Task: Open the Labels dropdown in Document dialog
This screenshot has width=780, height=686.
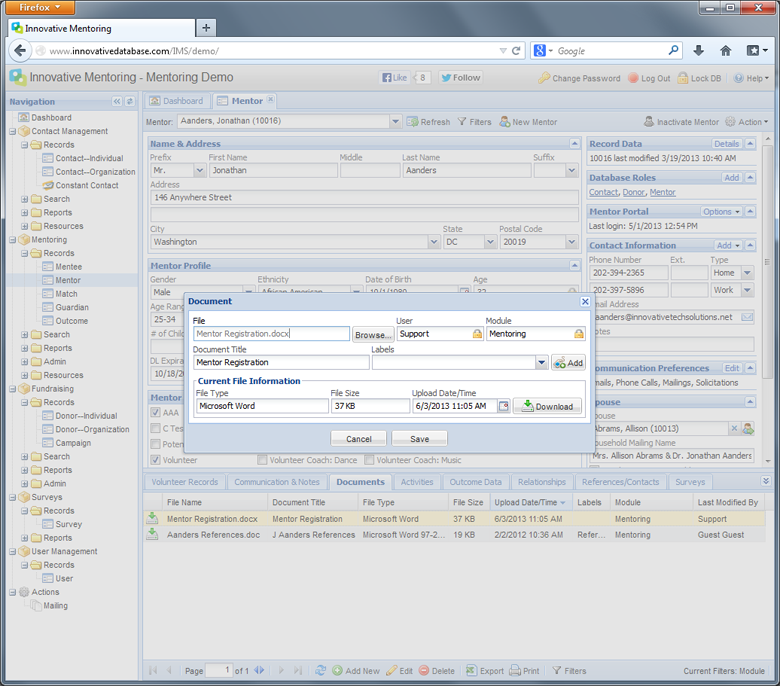Action: tap(542, 363)
